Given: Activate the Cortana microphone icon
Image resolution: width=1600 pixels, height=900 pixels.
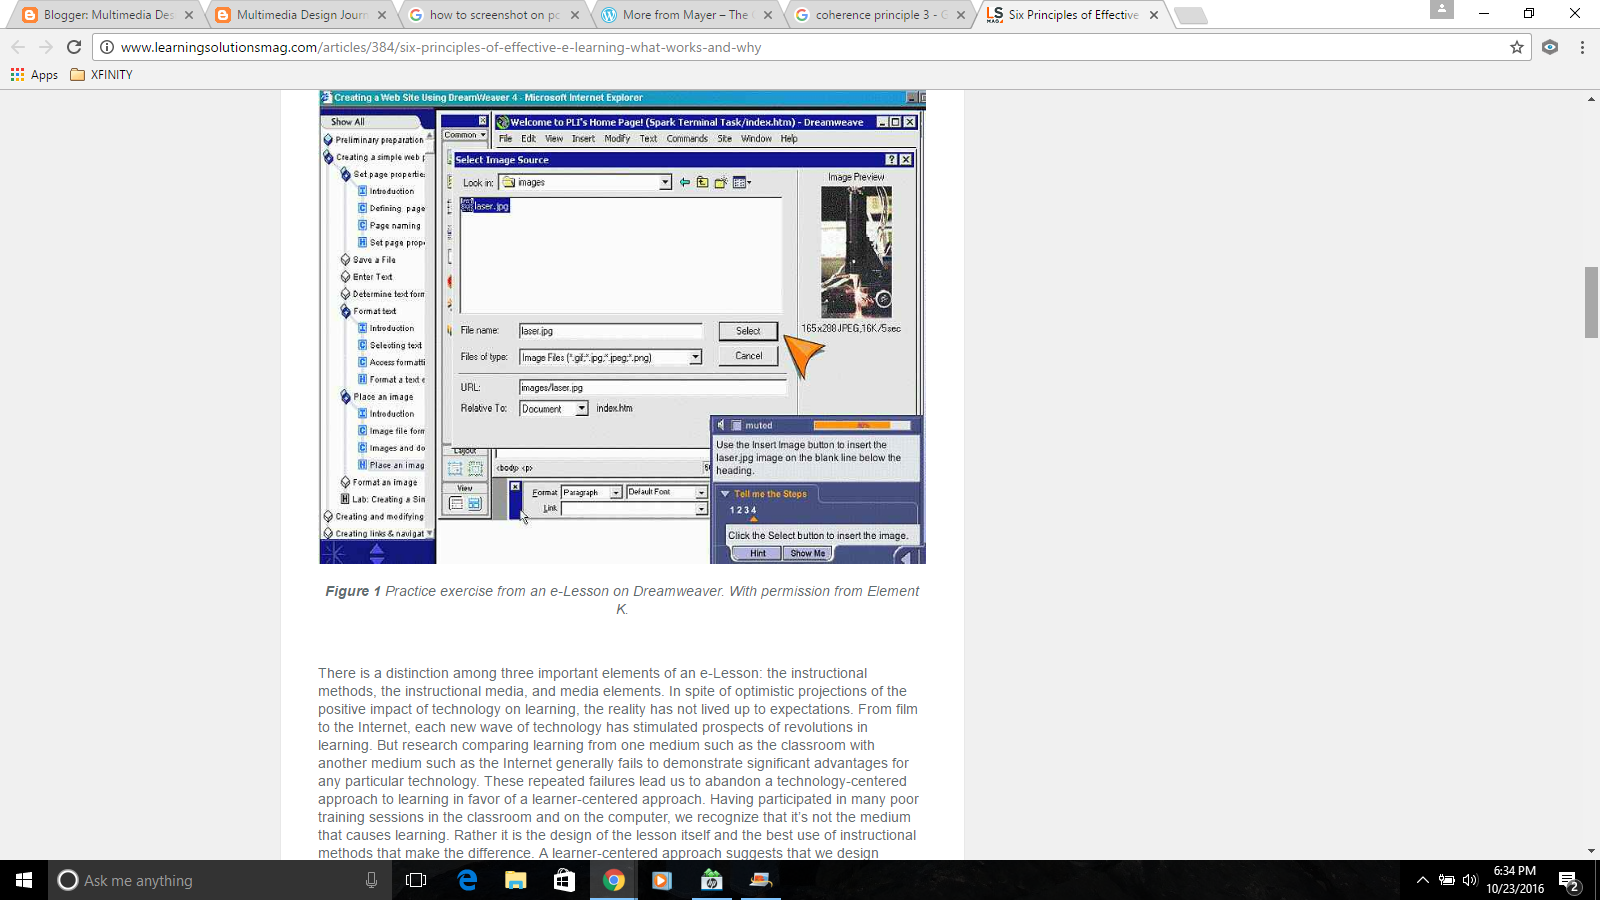Looking at the screenshot, I should click(371, 880).
